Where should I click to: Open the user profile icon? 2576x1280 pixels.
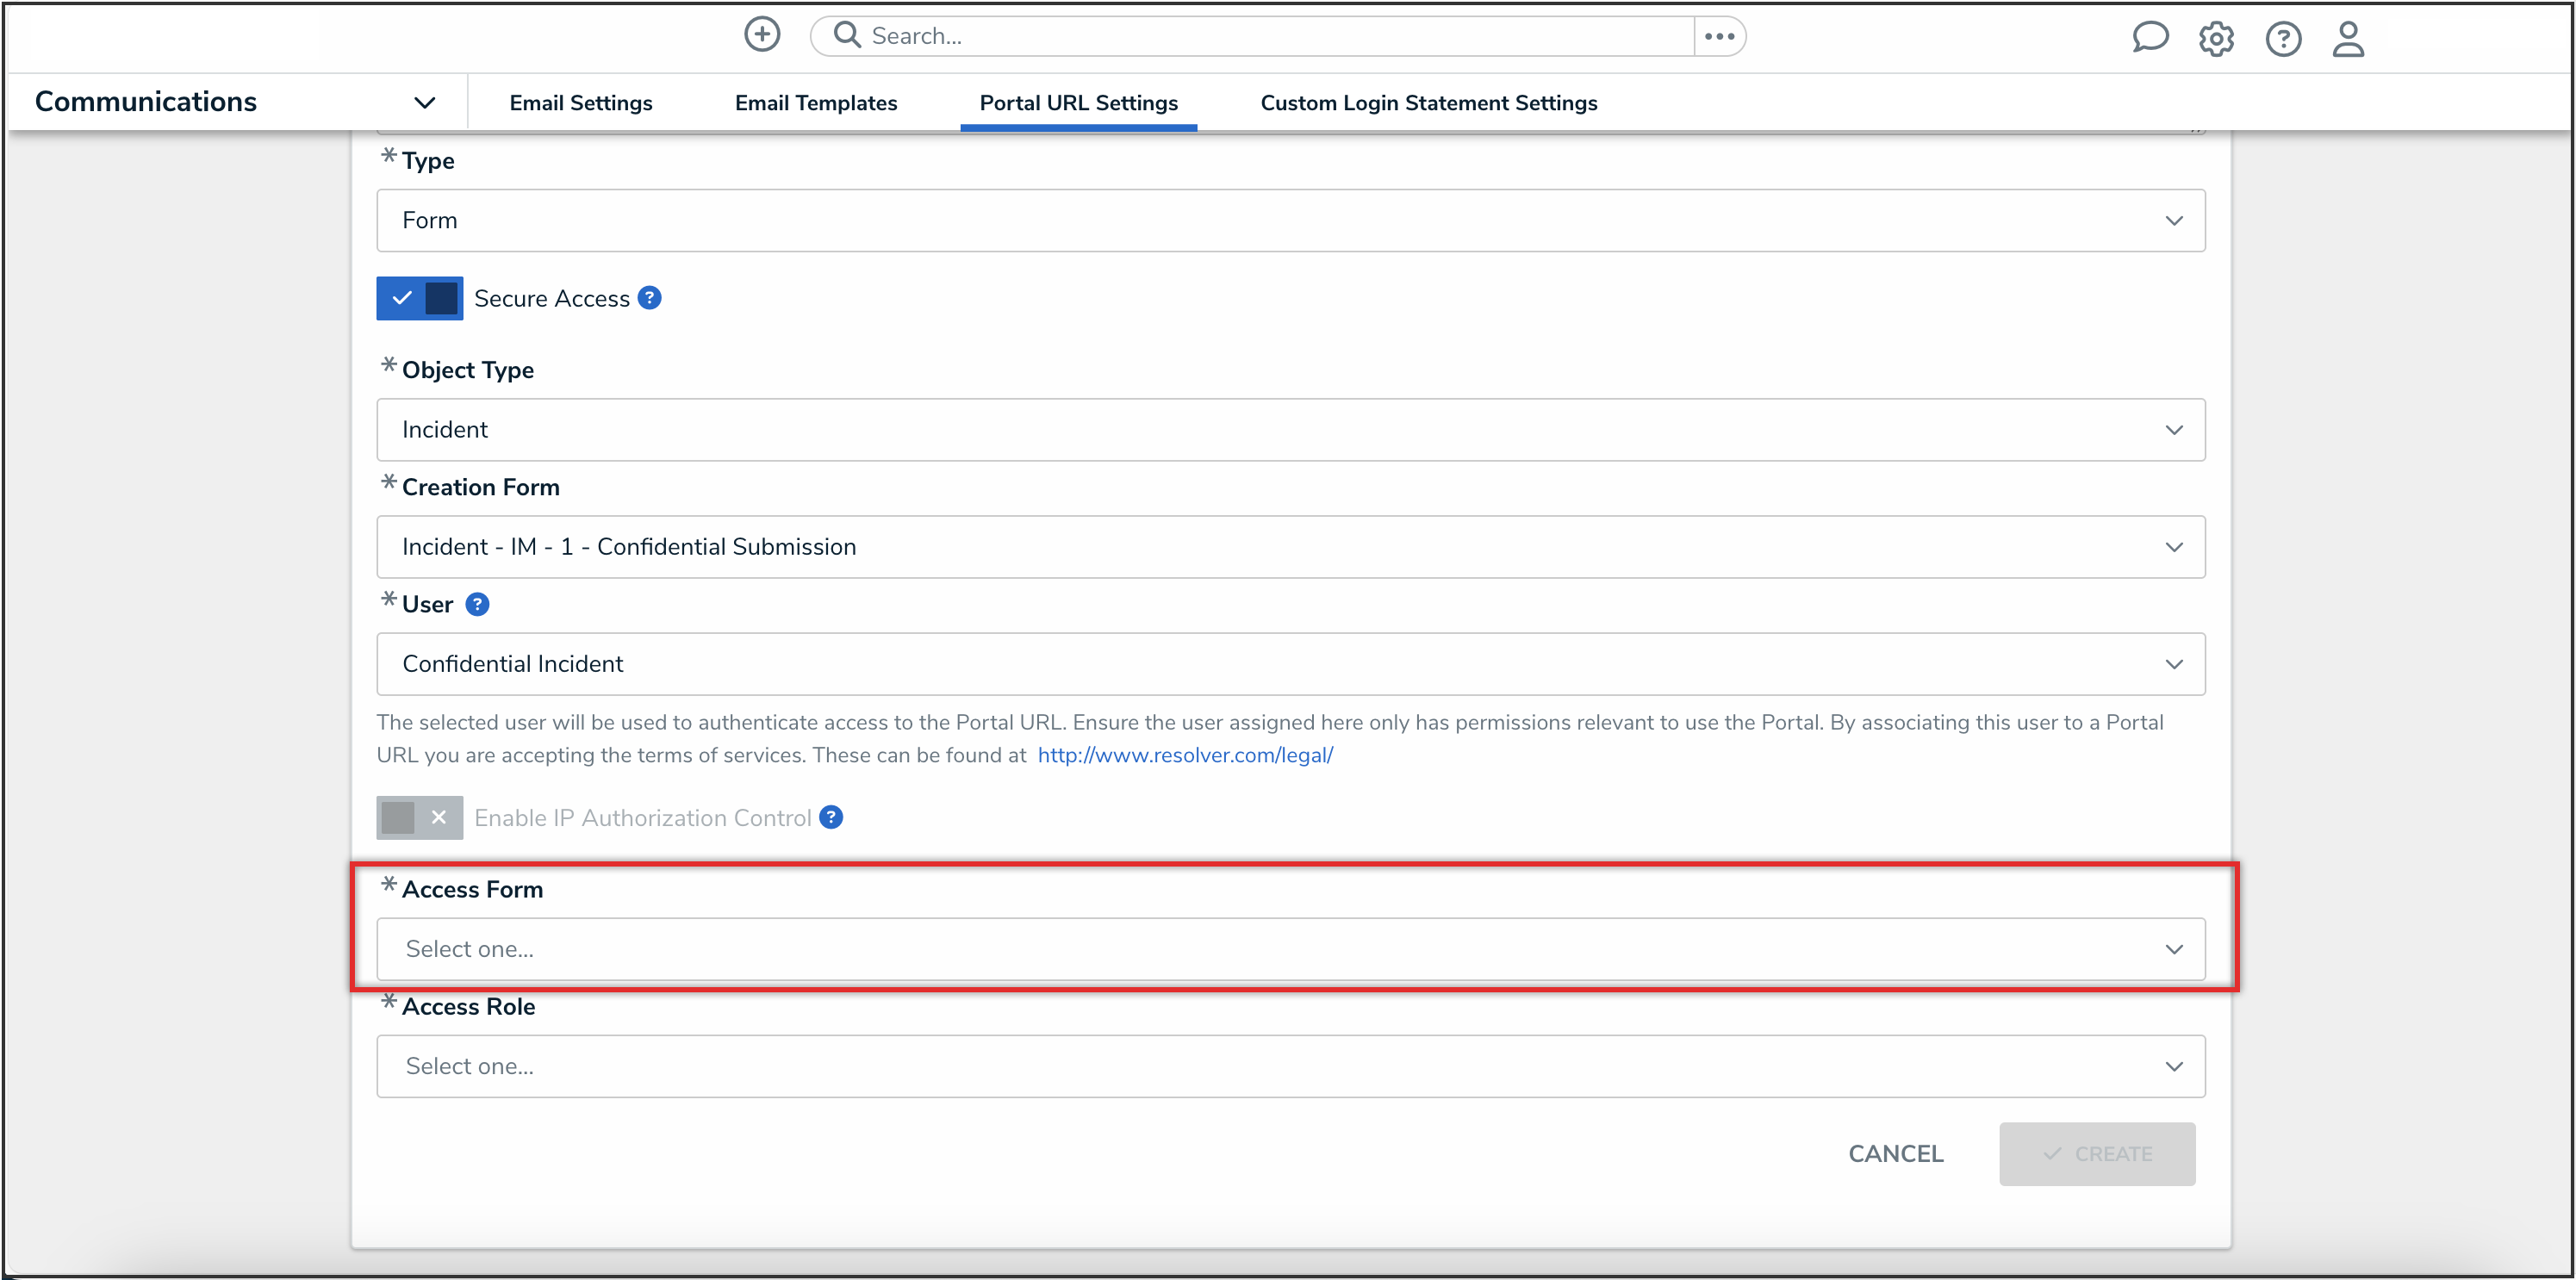tap(2348, 39)
